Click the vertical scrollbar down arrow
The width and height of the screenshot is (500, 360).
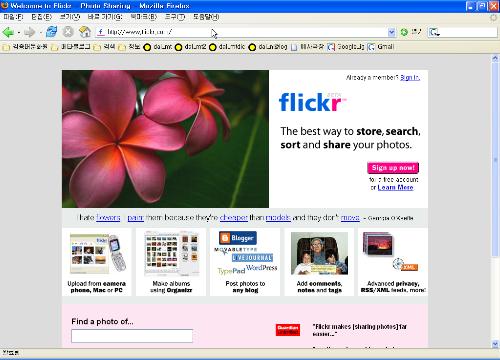495,343
